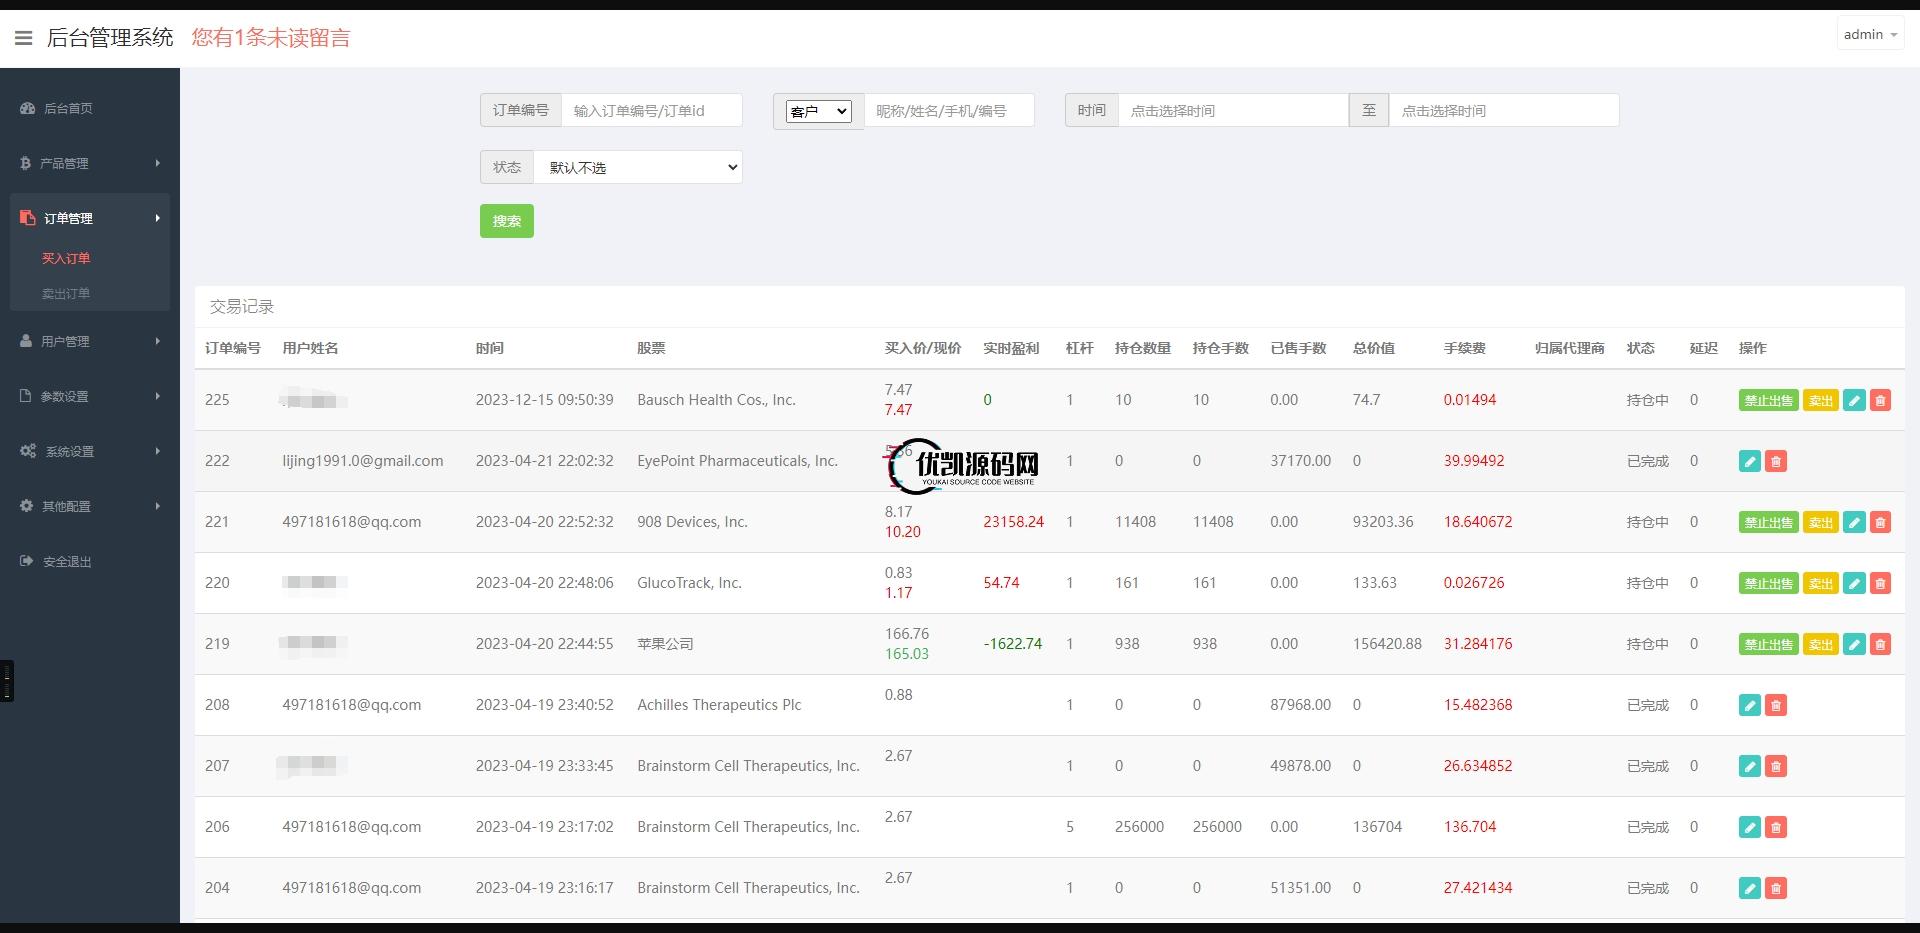Expand 用户管理 sidebar menu
Screen dimensions: 1920x933
(x=90, y=341)
